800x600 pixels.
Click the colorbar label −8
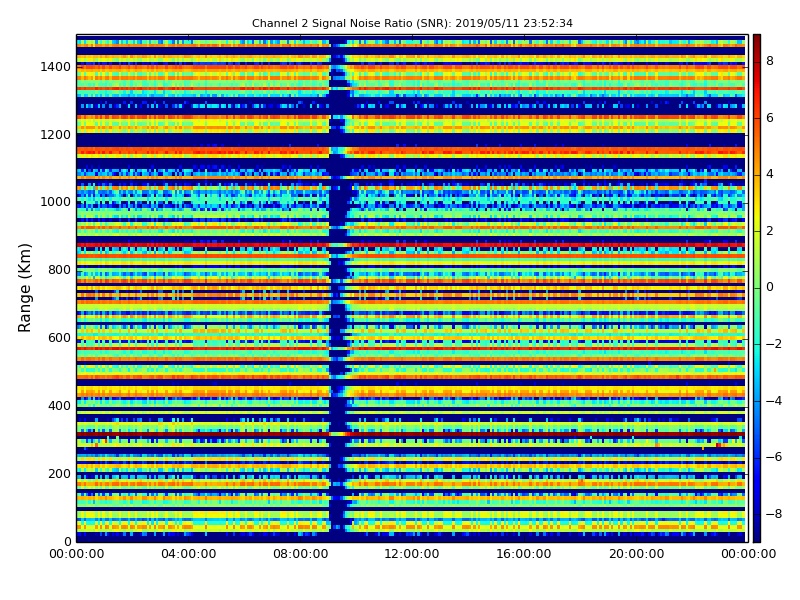click(774, 514)
